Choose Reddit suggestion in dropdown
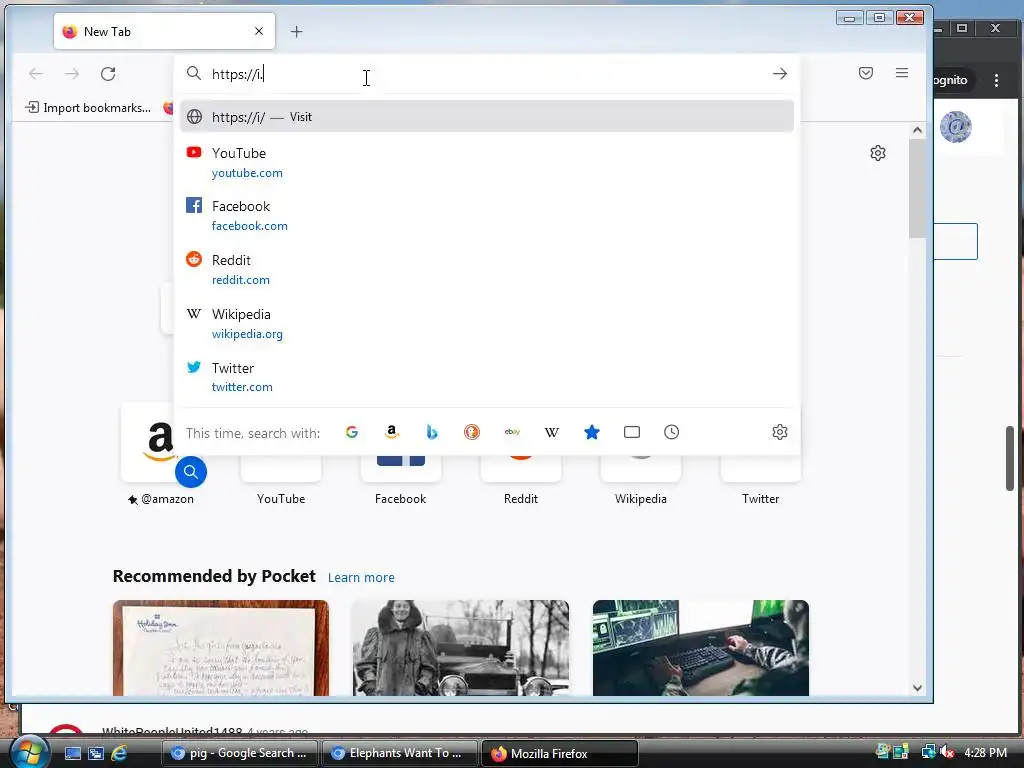Viewport: 1024px width, 768px height. click(487, 269)
